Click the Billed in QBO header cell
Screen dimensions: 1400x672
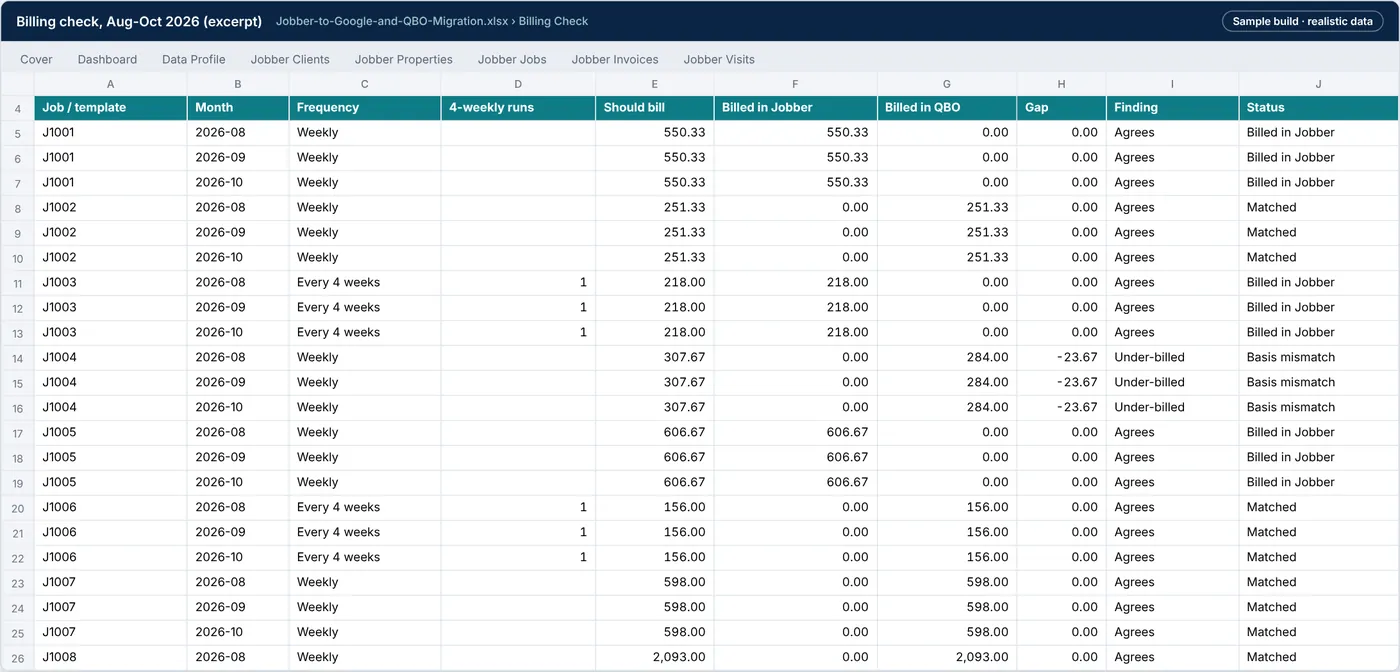[947, 107]
